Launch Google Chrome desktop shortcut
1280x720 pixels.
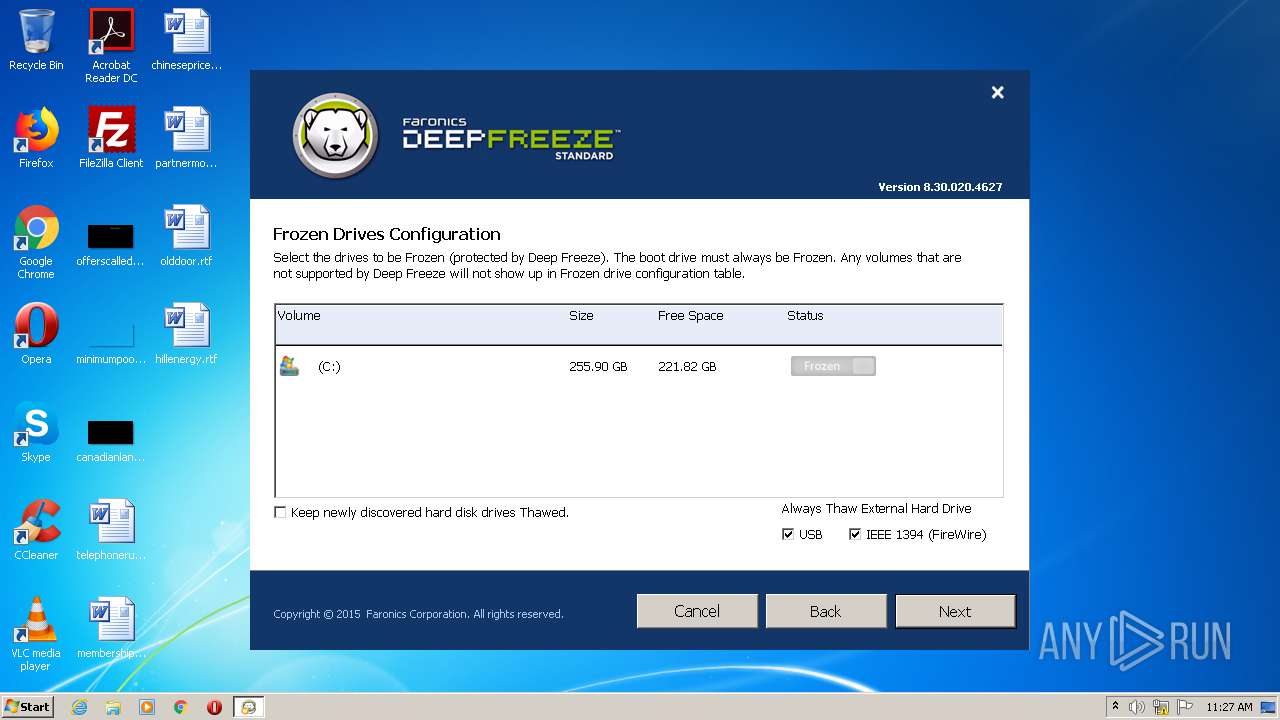tap(36, 242)
